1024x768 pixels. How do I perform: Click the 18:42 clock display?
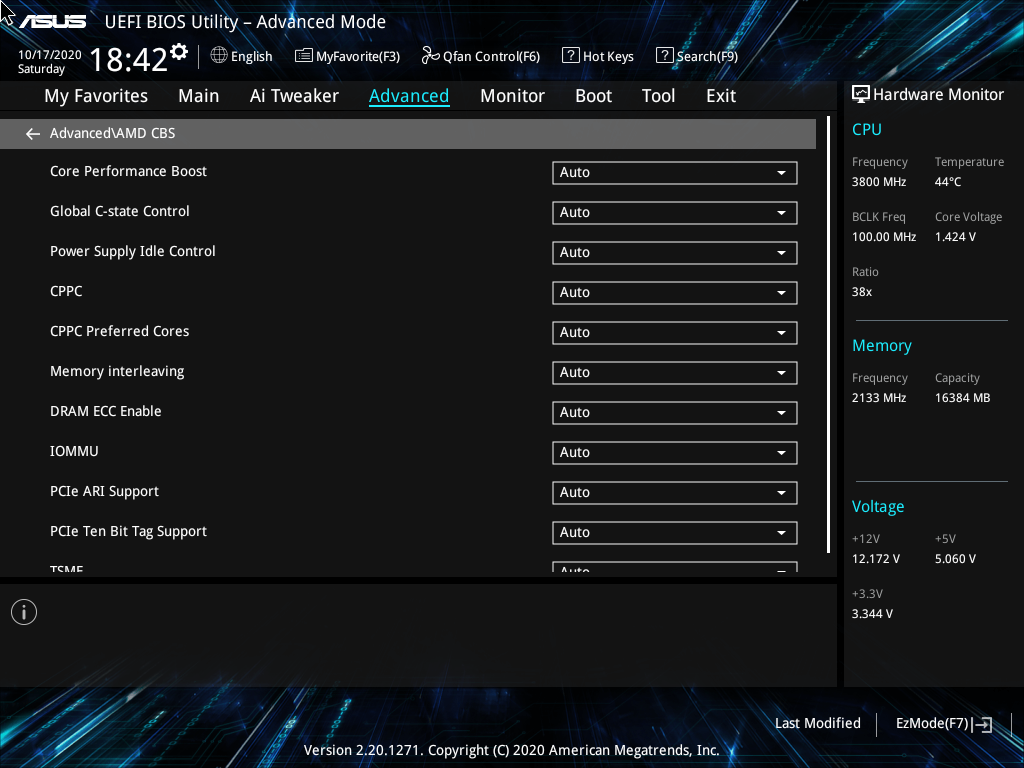click(x=129, y=59)
